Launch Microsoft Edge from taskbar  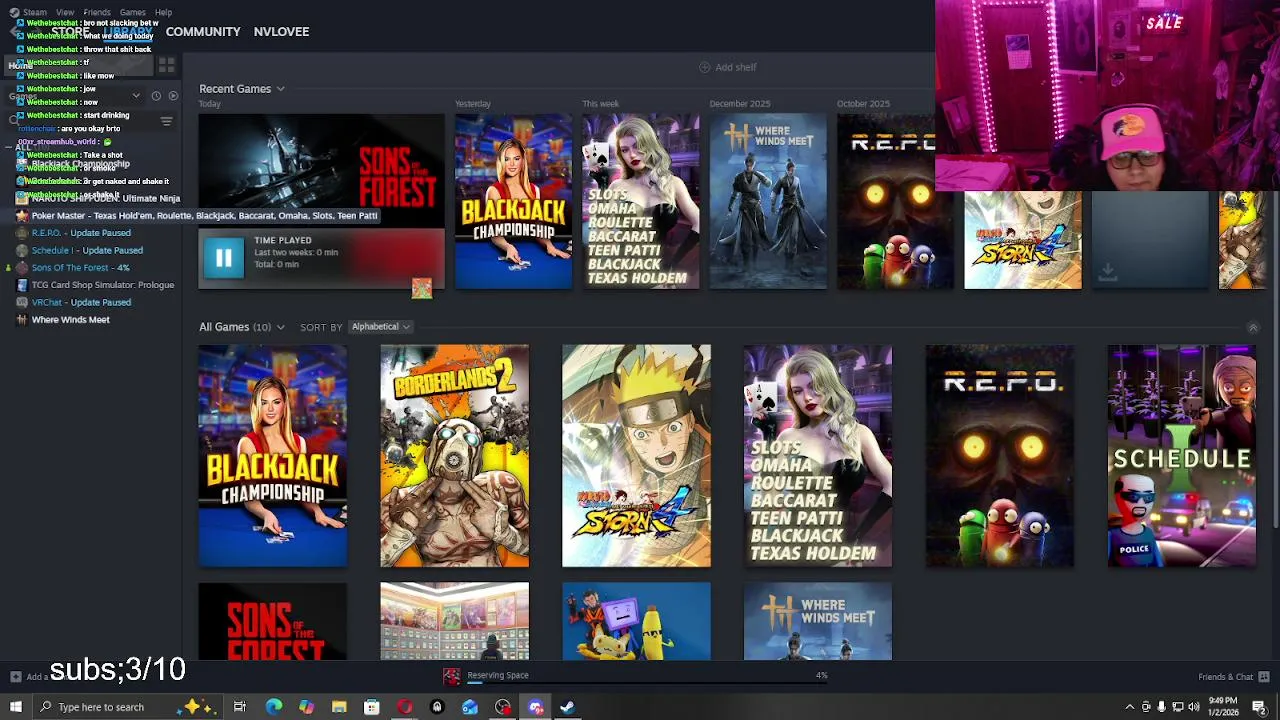(273, 707)
